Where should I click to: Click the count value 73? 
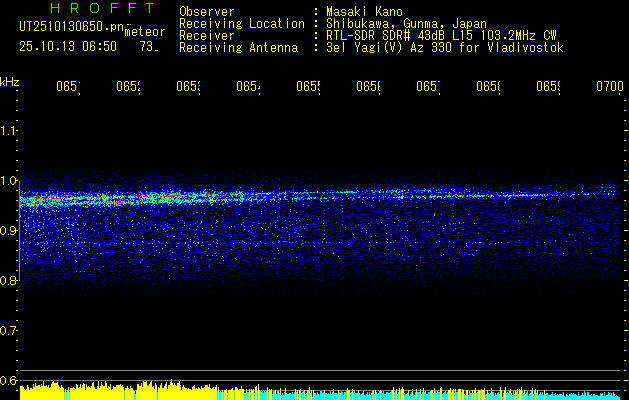click(x=148, y=47)
